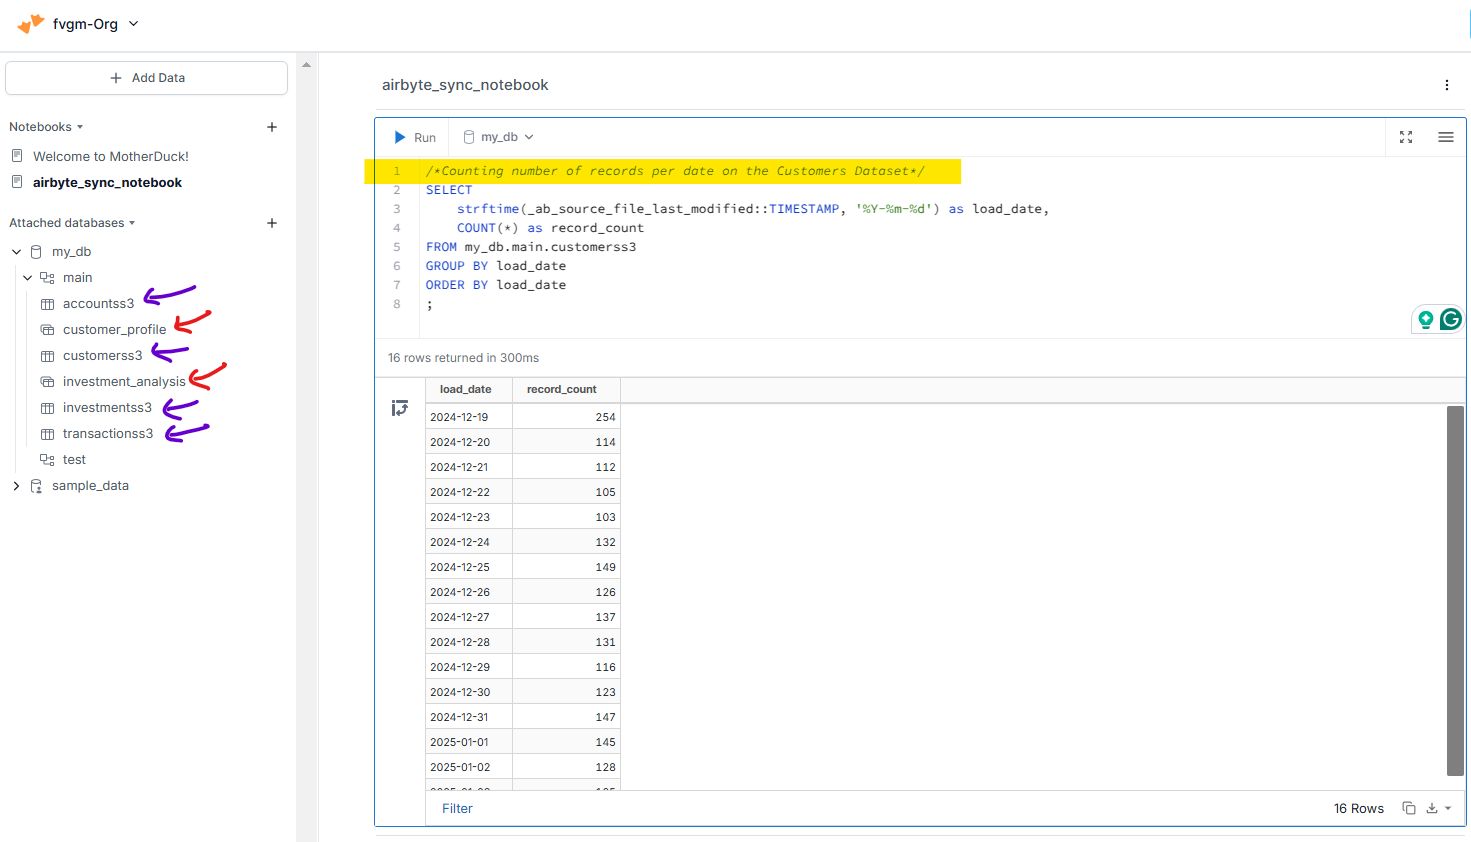Click the view icon beside investment_analysis
The image size is (1471, 842).
pyautogui.click(x=47, y=382)
